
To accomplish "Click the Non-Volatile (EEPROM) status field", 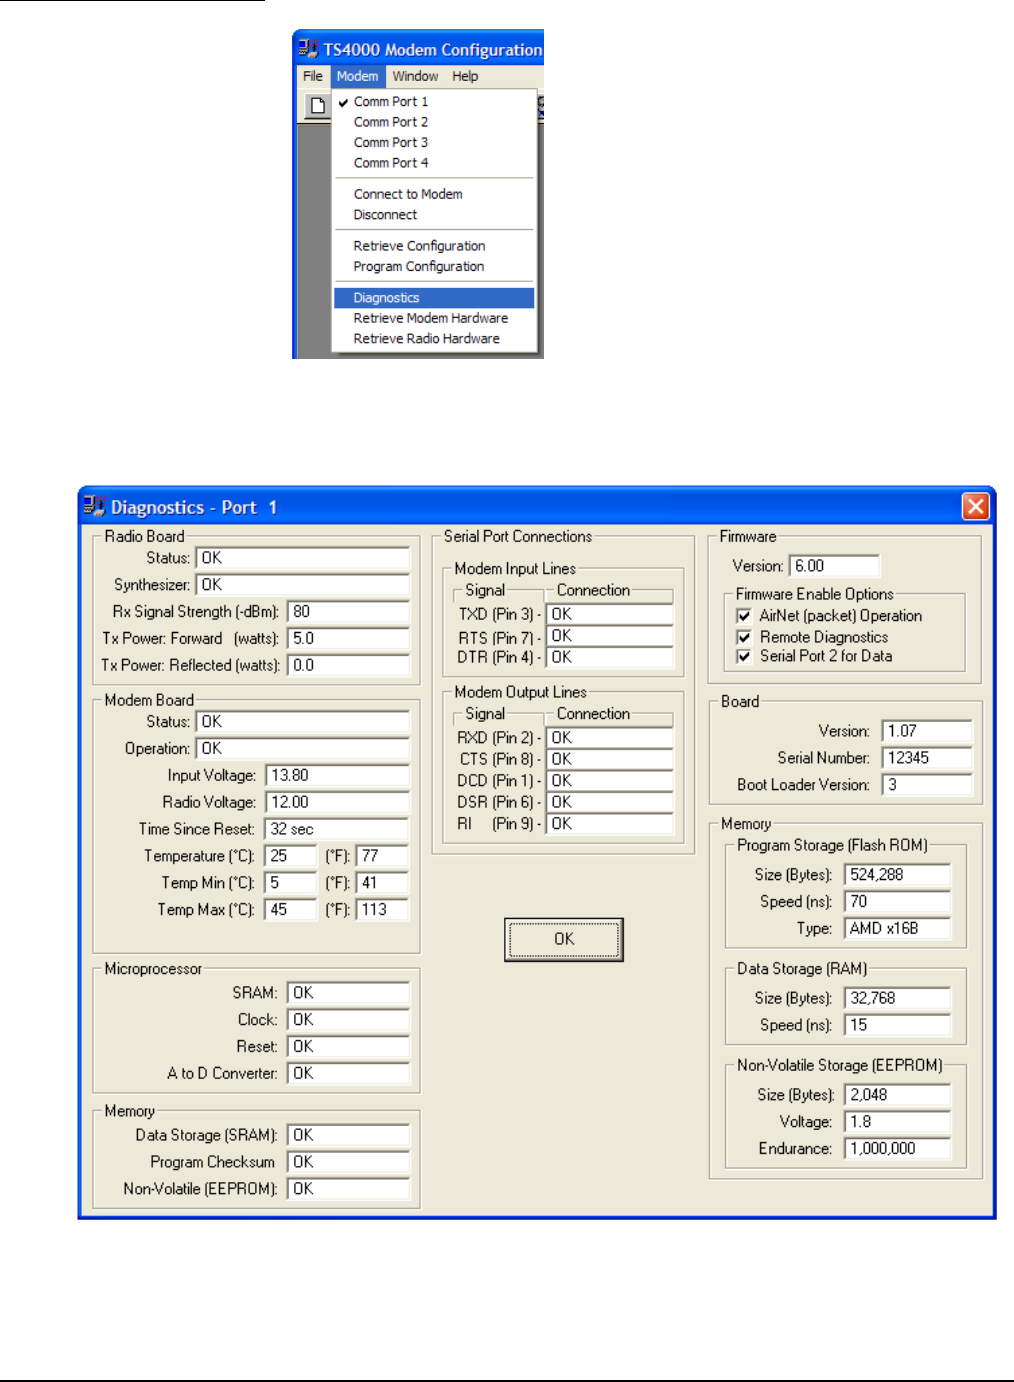I will (x=349, y=1190).
